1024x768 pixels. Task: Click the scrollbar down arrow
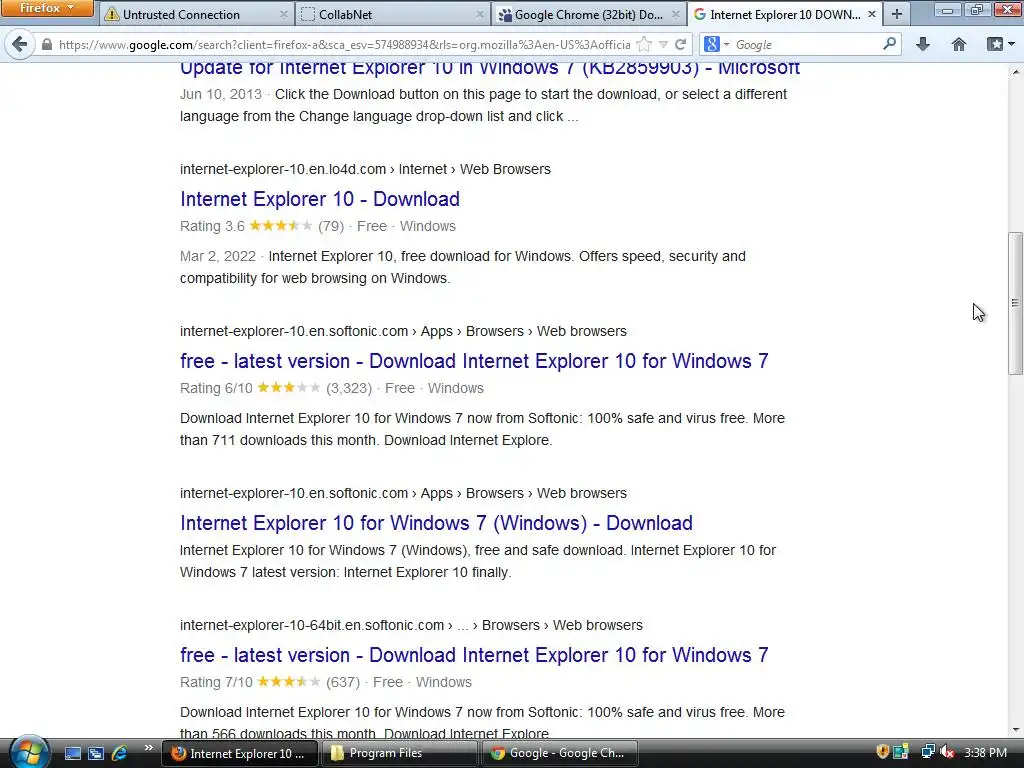1016,730
